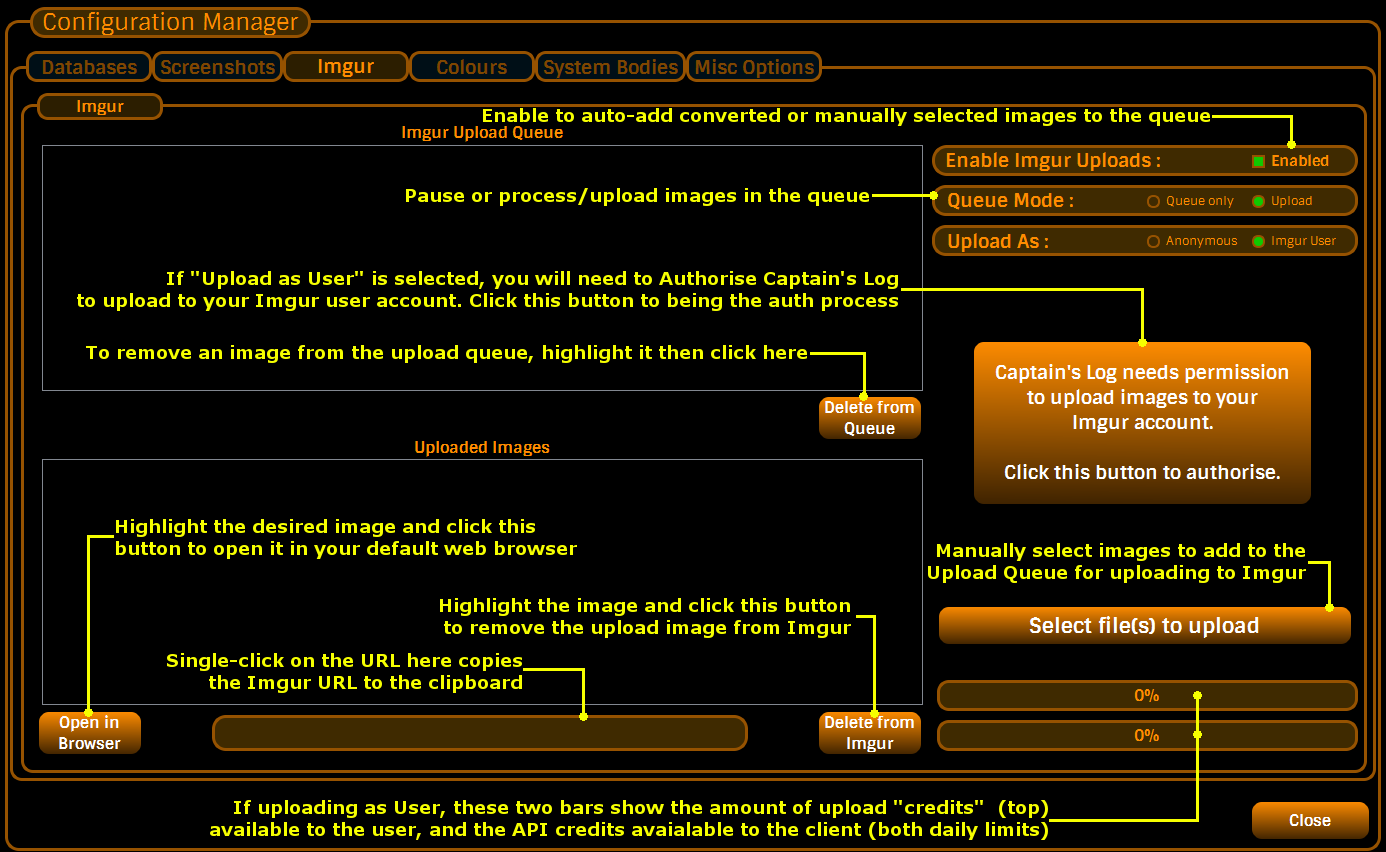Open the Colours tab
Screen dimensions: 1386x852
(x=472, y=67)
